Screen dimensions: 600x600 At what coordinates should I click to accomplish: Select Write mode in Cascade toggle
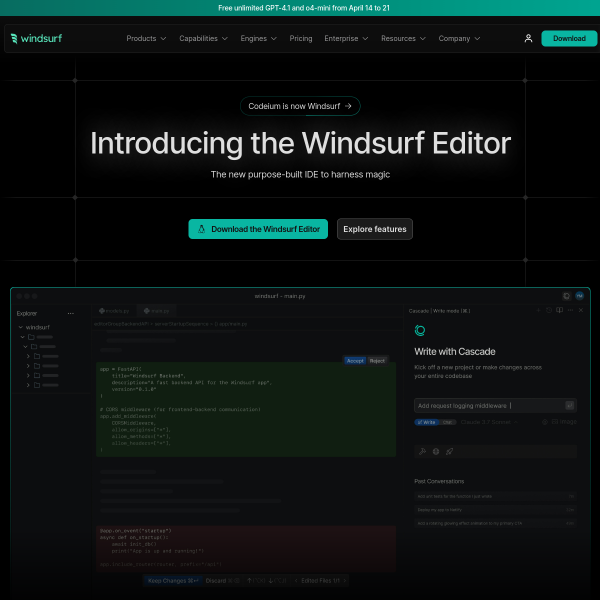426,422
